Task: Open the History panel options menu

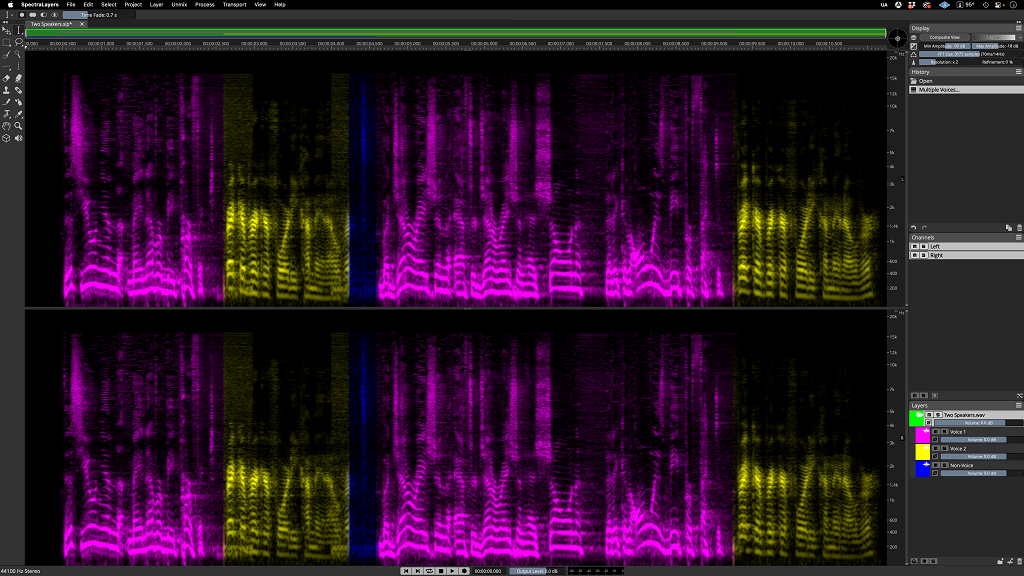Action: (x=1018, y=72)
